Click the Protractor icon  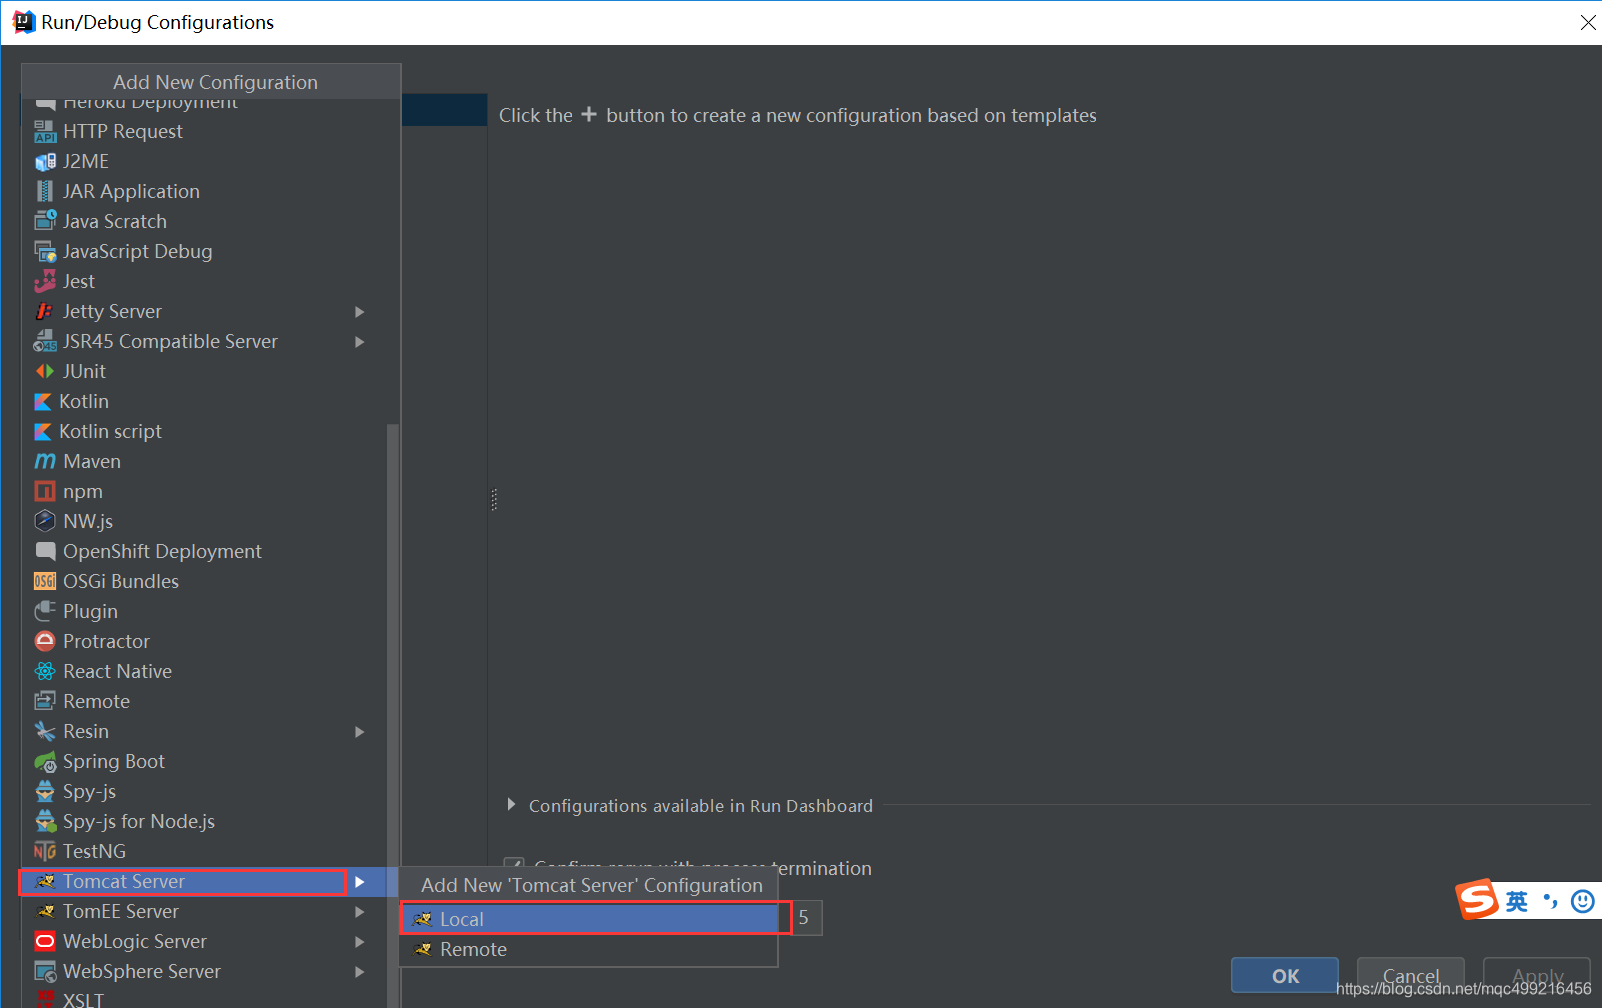pos(45,641)
